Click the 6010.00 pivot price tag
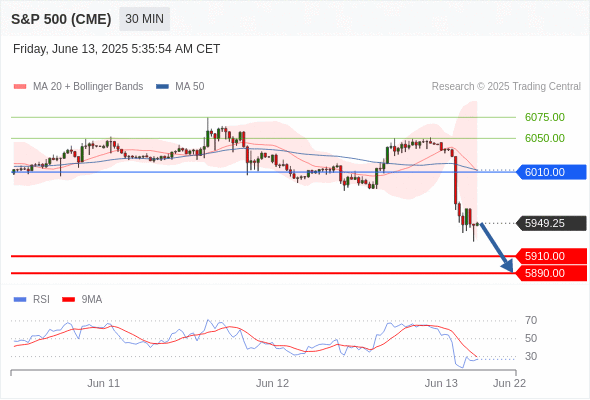This screenshot has width=590, height=400. (551, 172)
